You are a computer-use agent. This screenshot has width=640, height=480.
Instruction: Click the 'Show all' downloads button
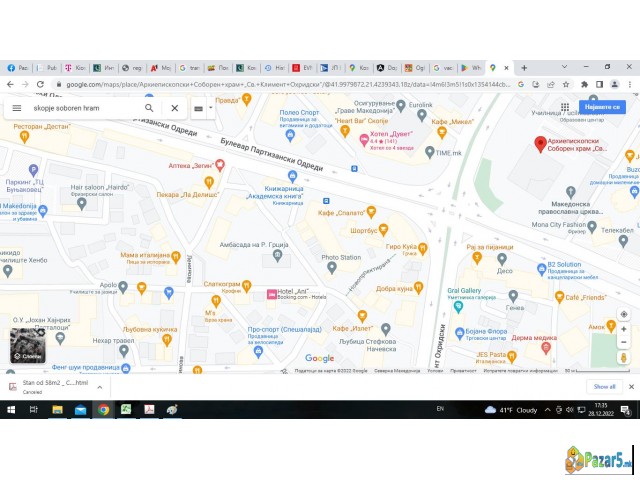[x=604, y=387]
